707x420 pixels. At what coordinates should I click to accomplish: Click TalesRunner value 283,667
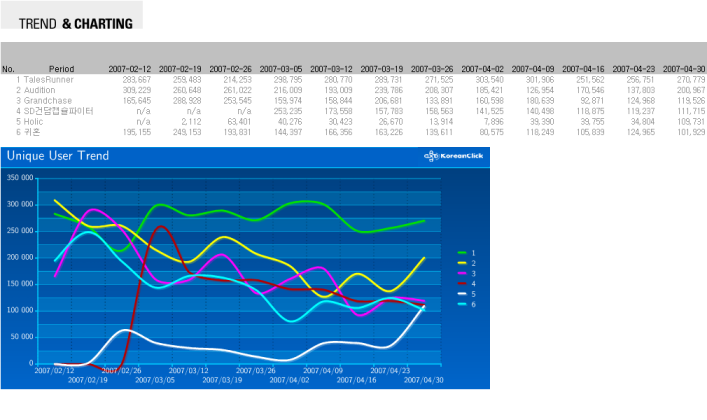[x=137, y=80]
